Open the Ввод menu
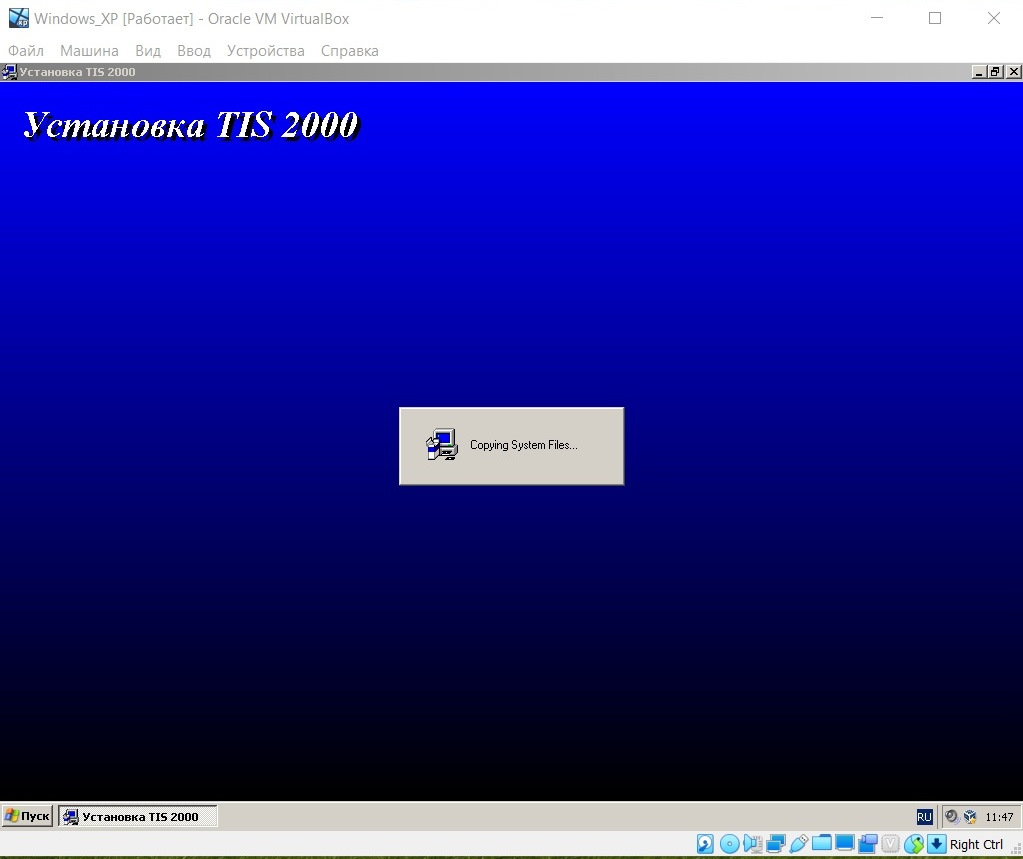The image size is (1023, 859). point(194,51)
